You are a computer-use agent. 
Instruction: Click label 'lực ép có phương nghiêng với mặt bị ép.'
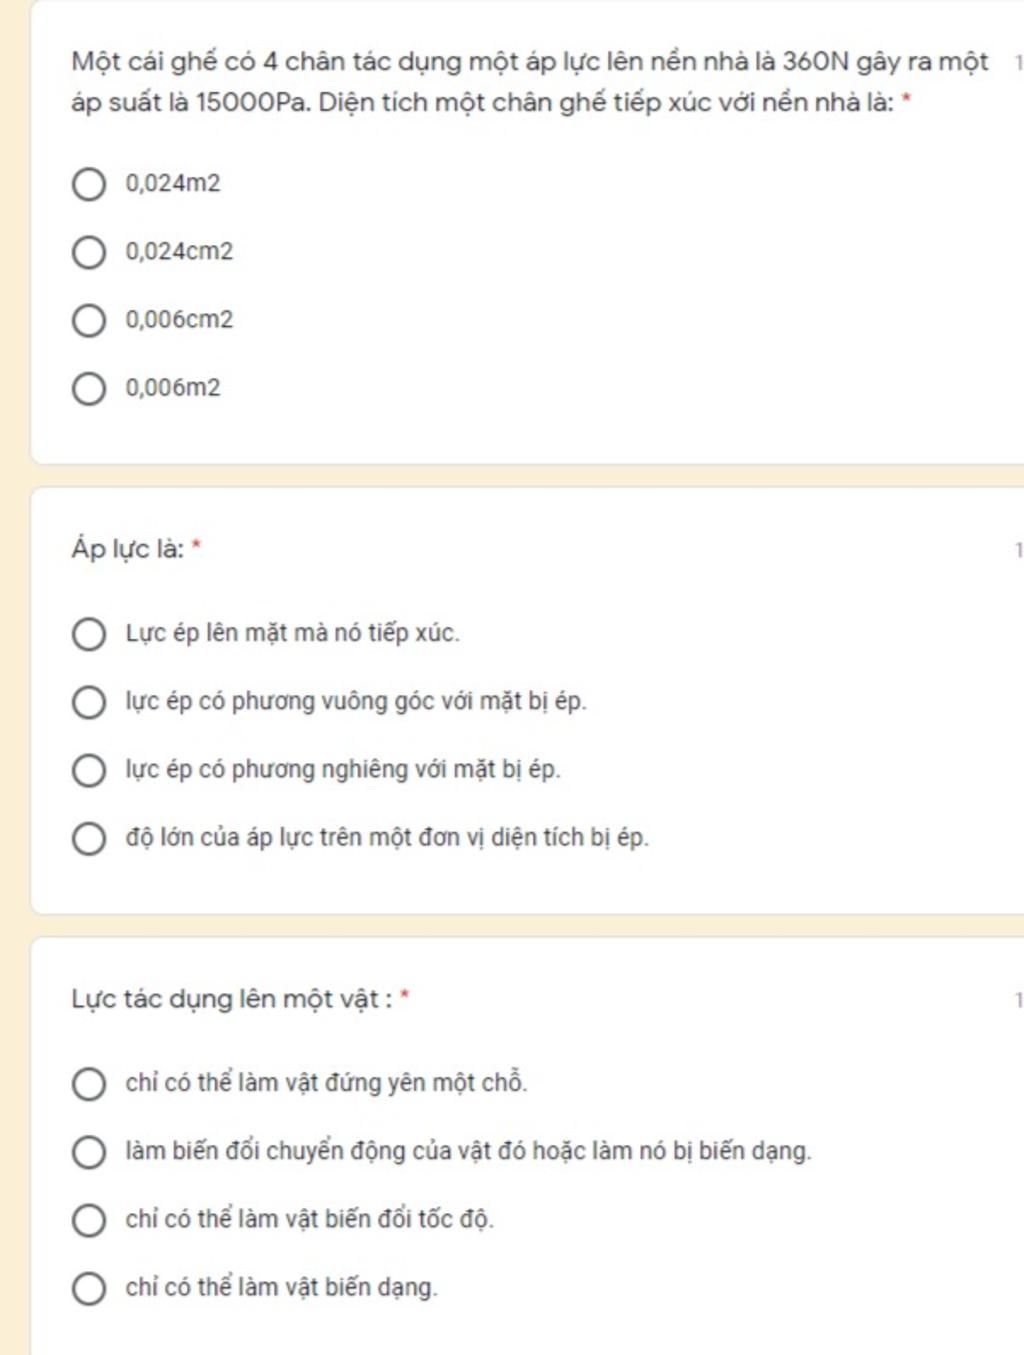click(x=343, y=770)
